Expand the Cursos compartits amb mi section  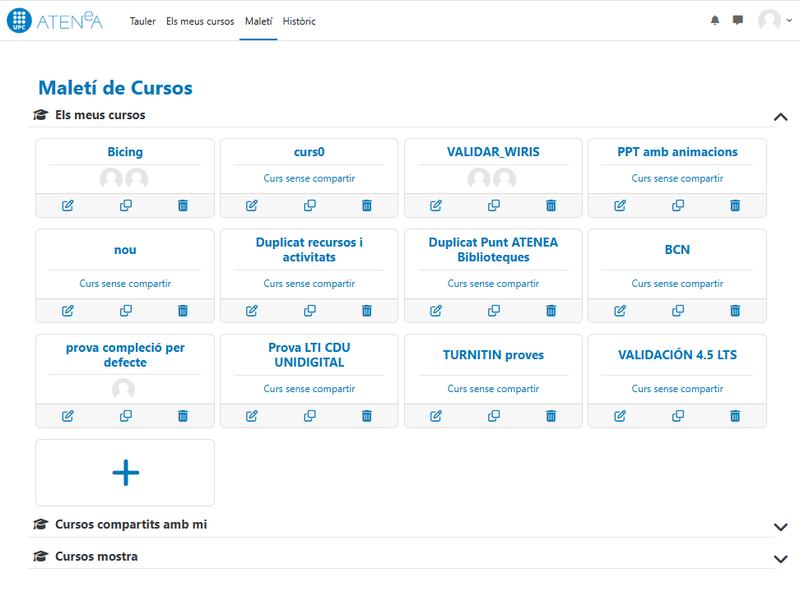781,526
